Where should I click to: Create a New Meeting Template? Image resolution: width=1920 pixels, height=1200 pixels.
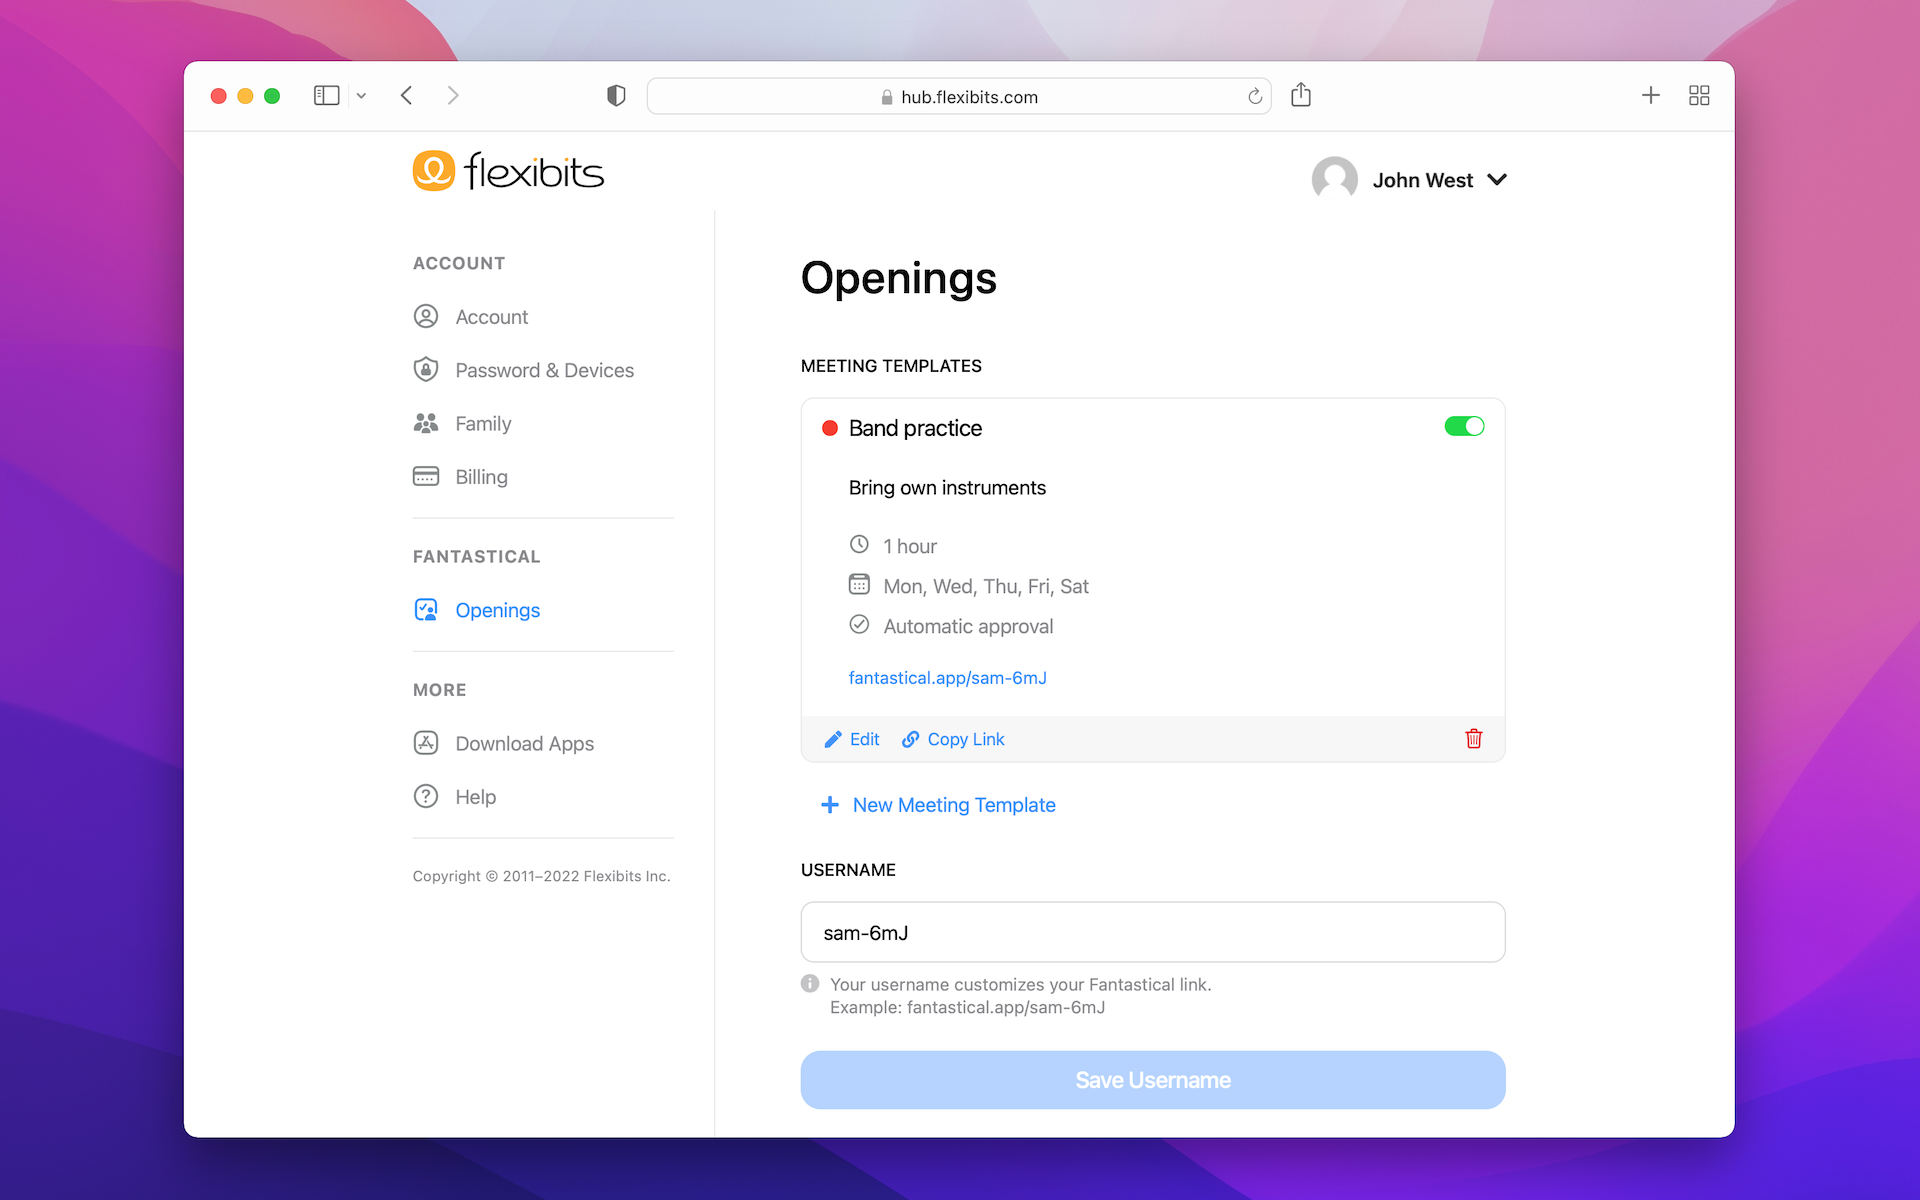[938, 805]
